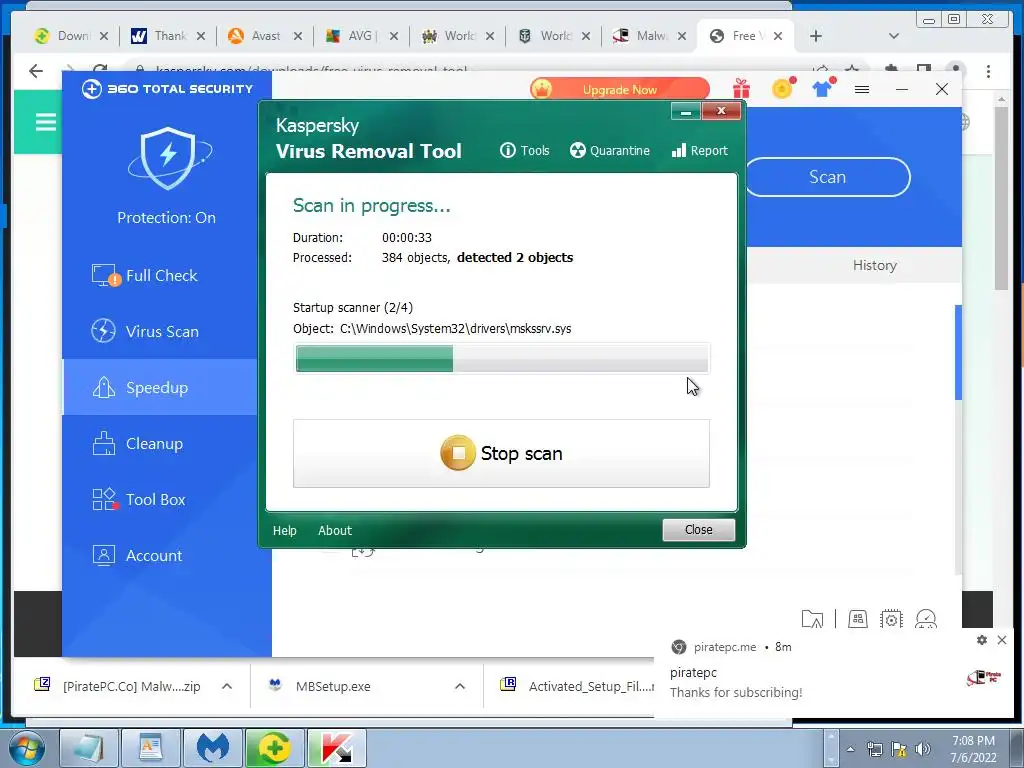Click browser back arrow
The width and height of the screenshot is (1024, 768).
click(x=36, y=71)
